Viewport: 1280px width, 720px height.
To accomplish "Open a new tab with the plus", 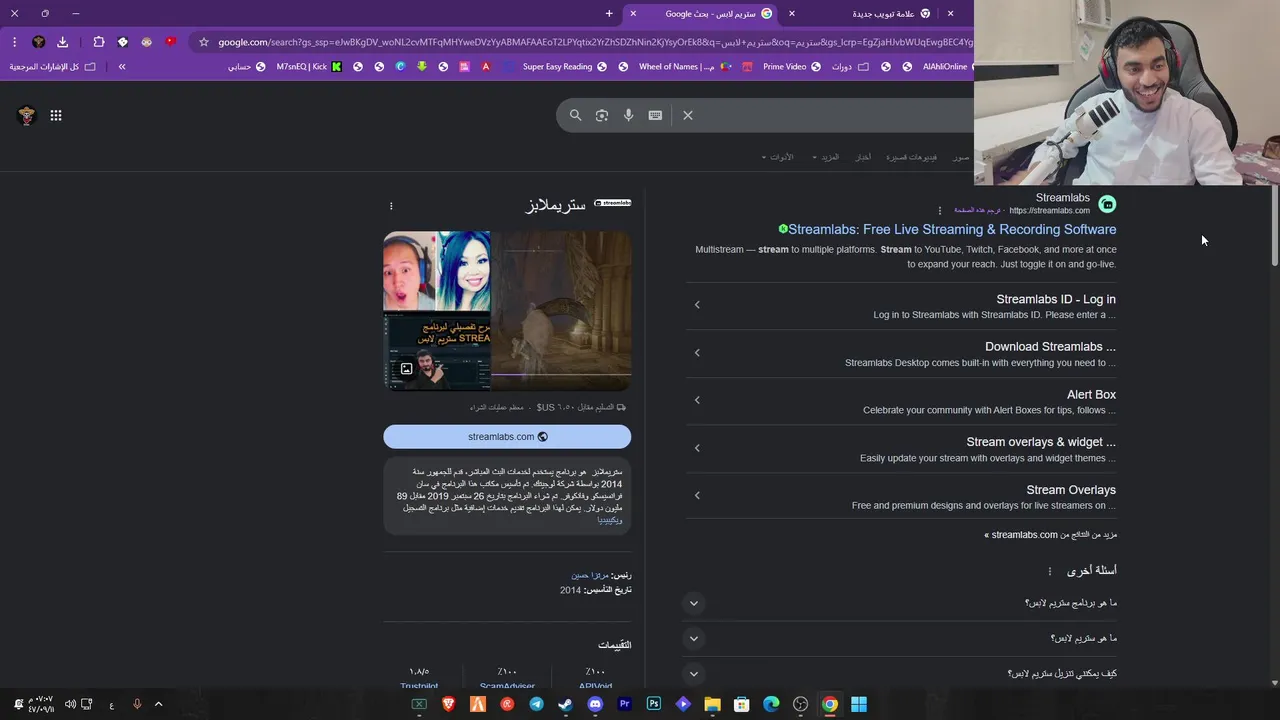I will [609, 13].
